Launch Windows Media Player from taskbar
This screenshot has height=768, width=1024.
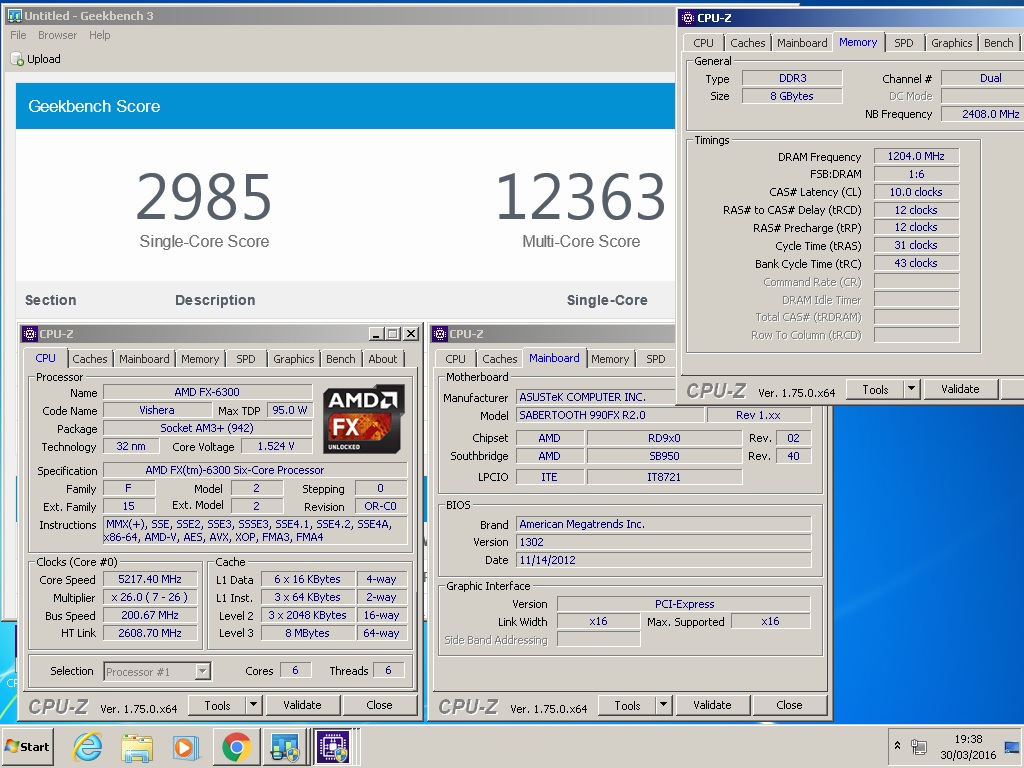[x=186, y=746]
